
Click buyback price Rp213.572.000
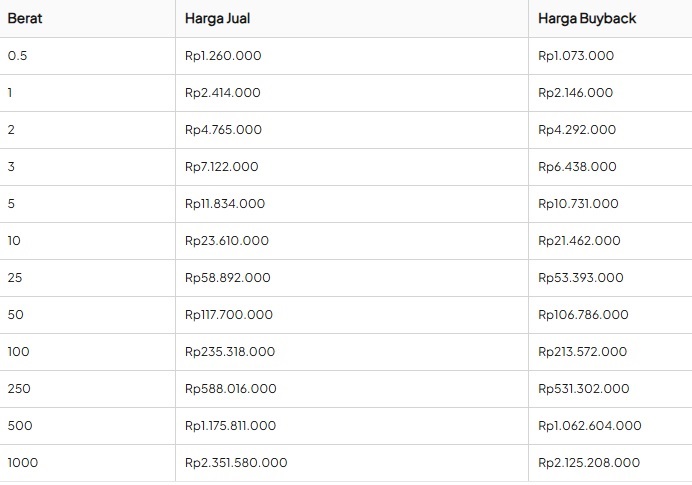(x=582, y=352)
